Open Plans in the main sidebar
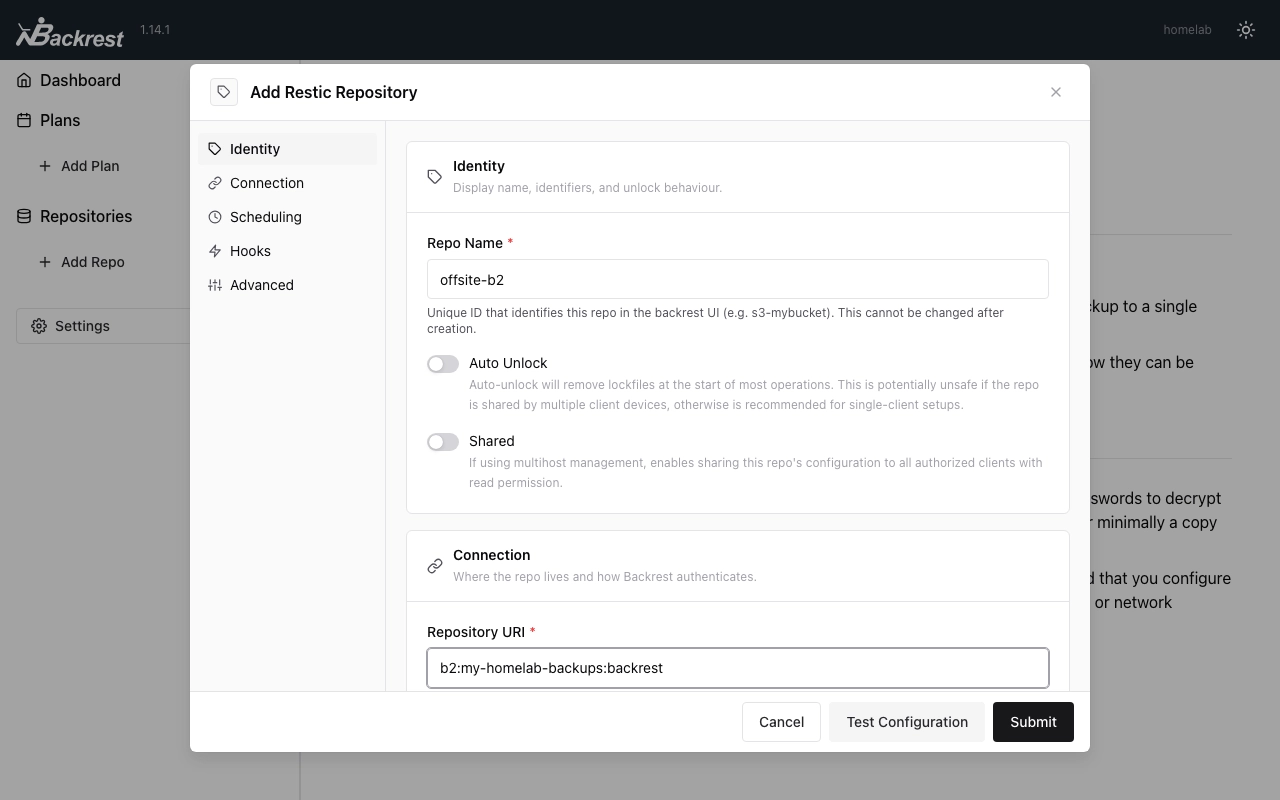The image size is (1280, 800). click(60, 120)
